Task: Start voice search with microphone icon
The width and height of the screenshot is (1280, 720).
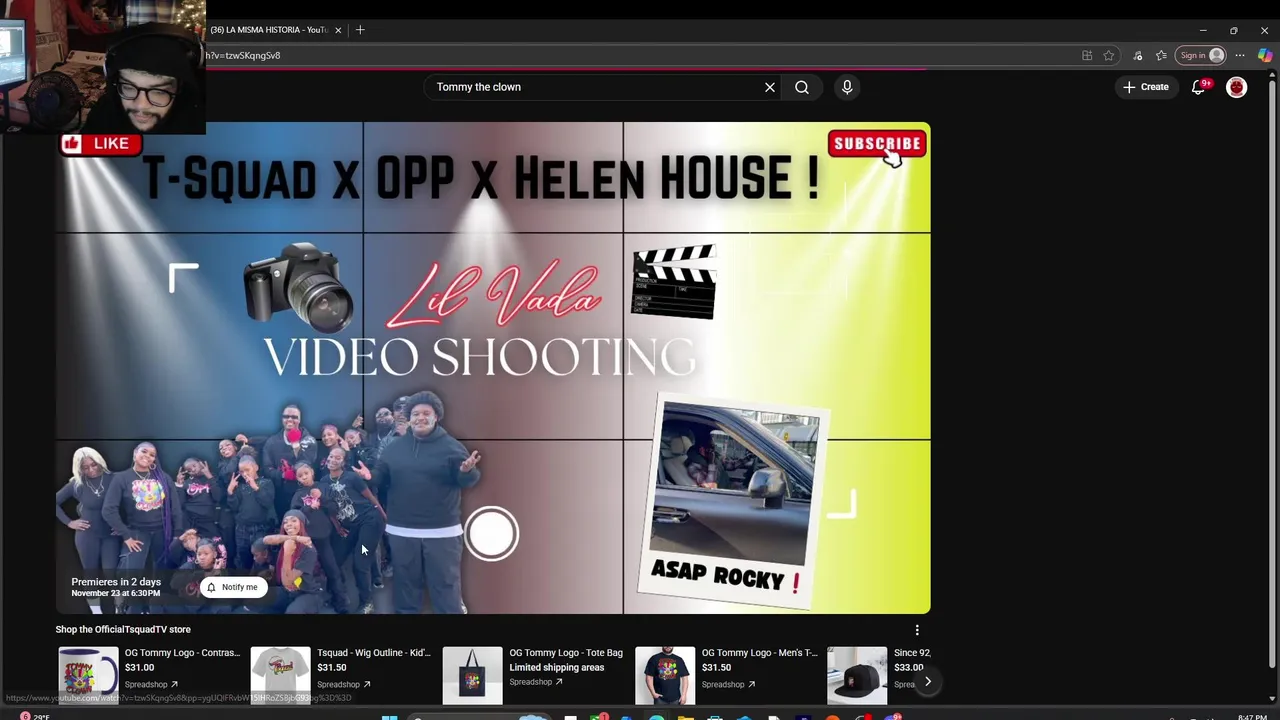Action: 847,87
